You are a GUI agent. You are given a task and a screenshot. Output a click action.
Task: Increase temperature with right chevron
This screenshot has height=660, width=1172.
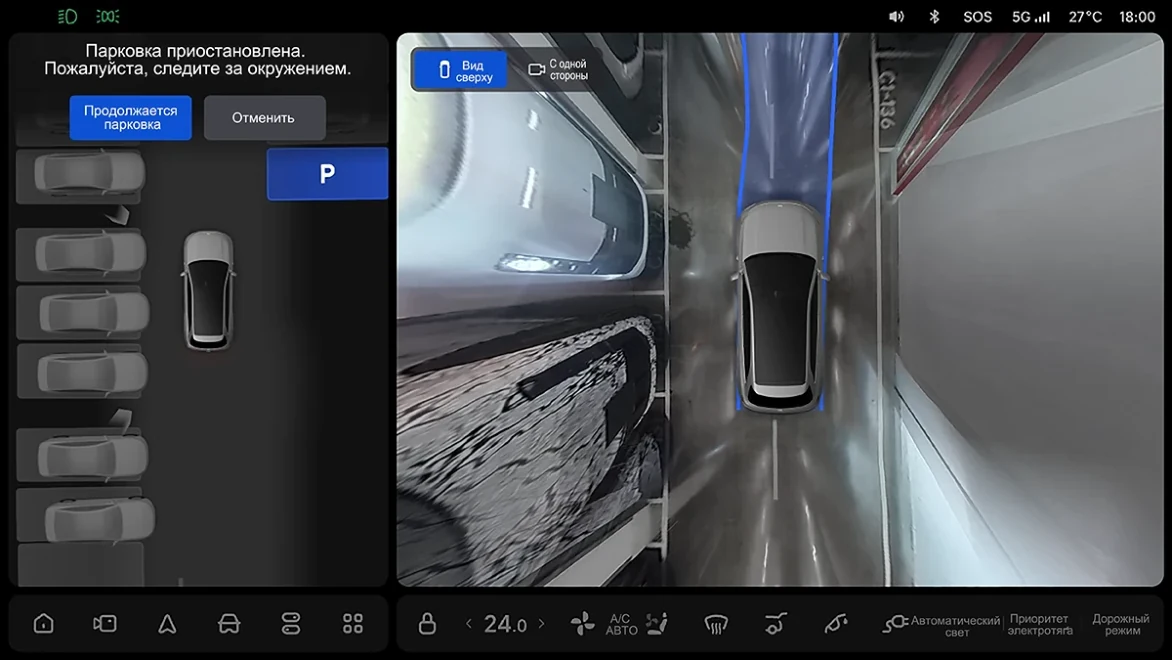click(541, 623)
